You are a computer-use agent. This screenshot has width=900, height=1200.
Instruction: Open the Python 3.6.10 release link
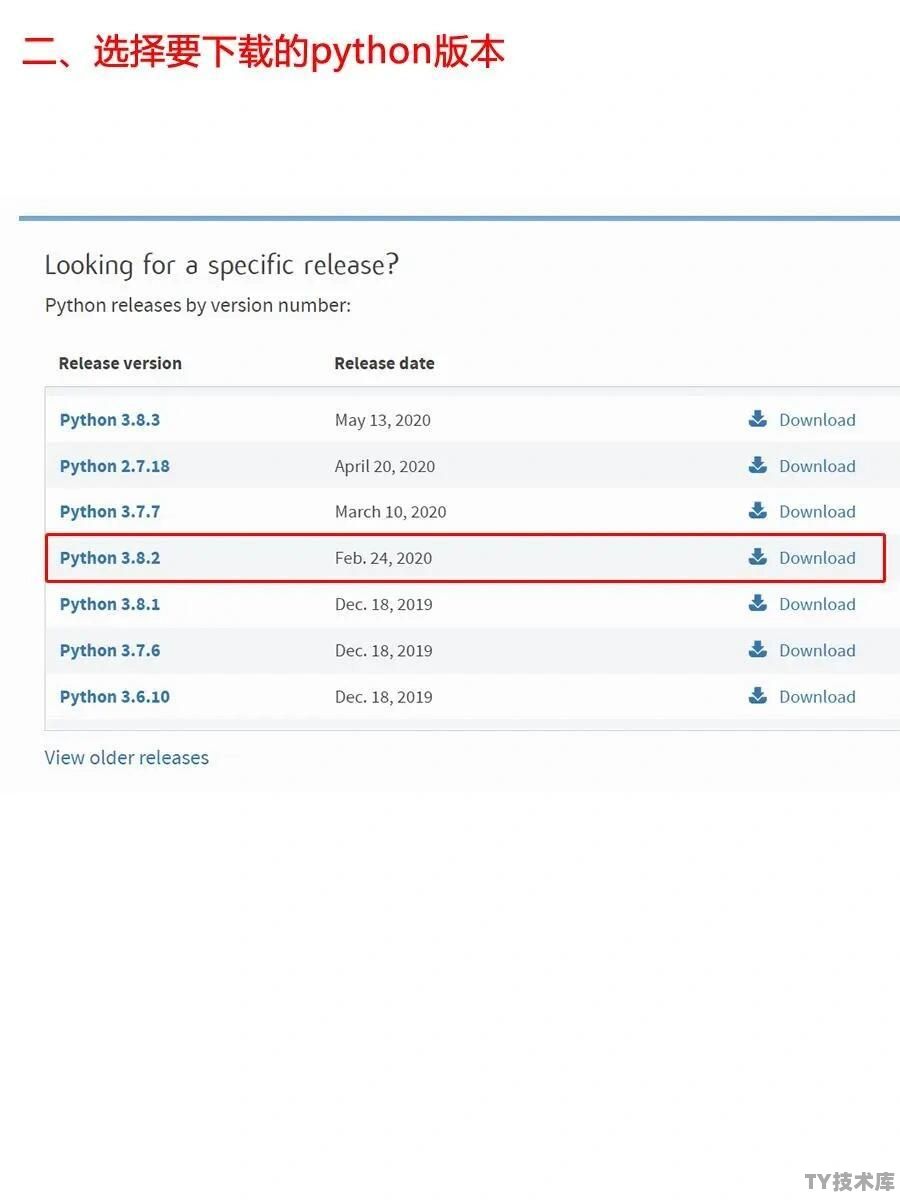(x=115, y=697)
